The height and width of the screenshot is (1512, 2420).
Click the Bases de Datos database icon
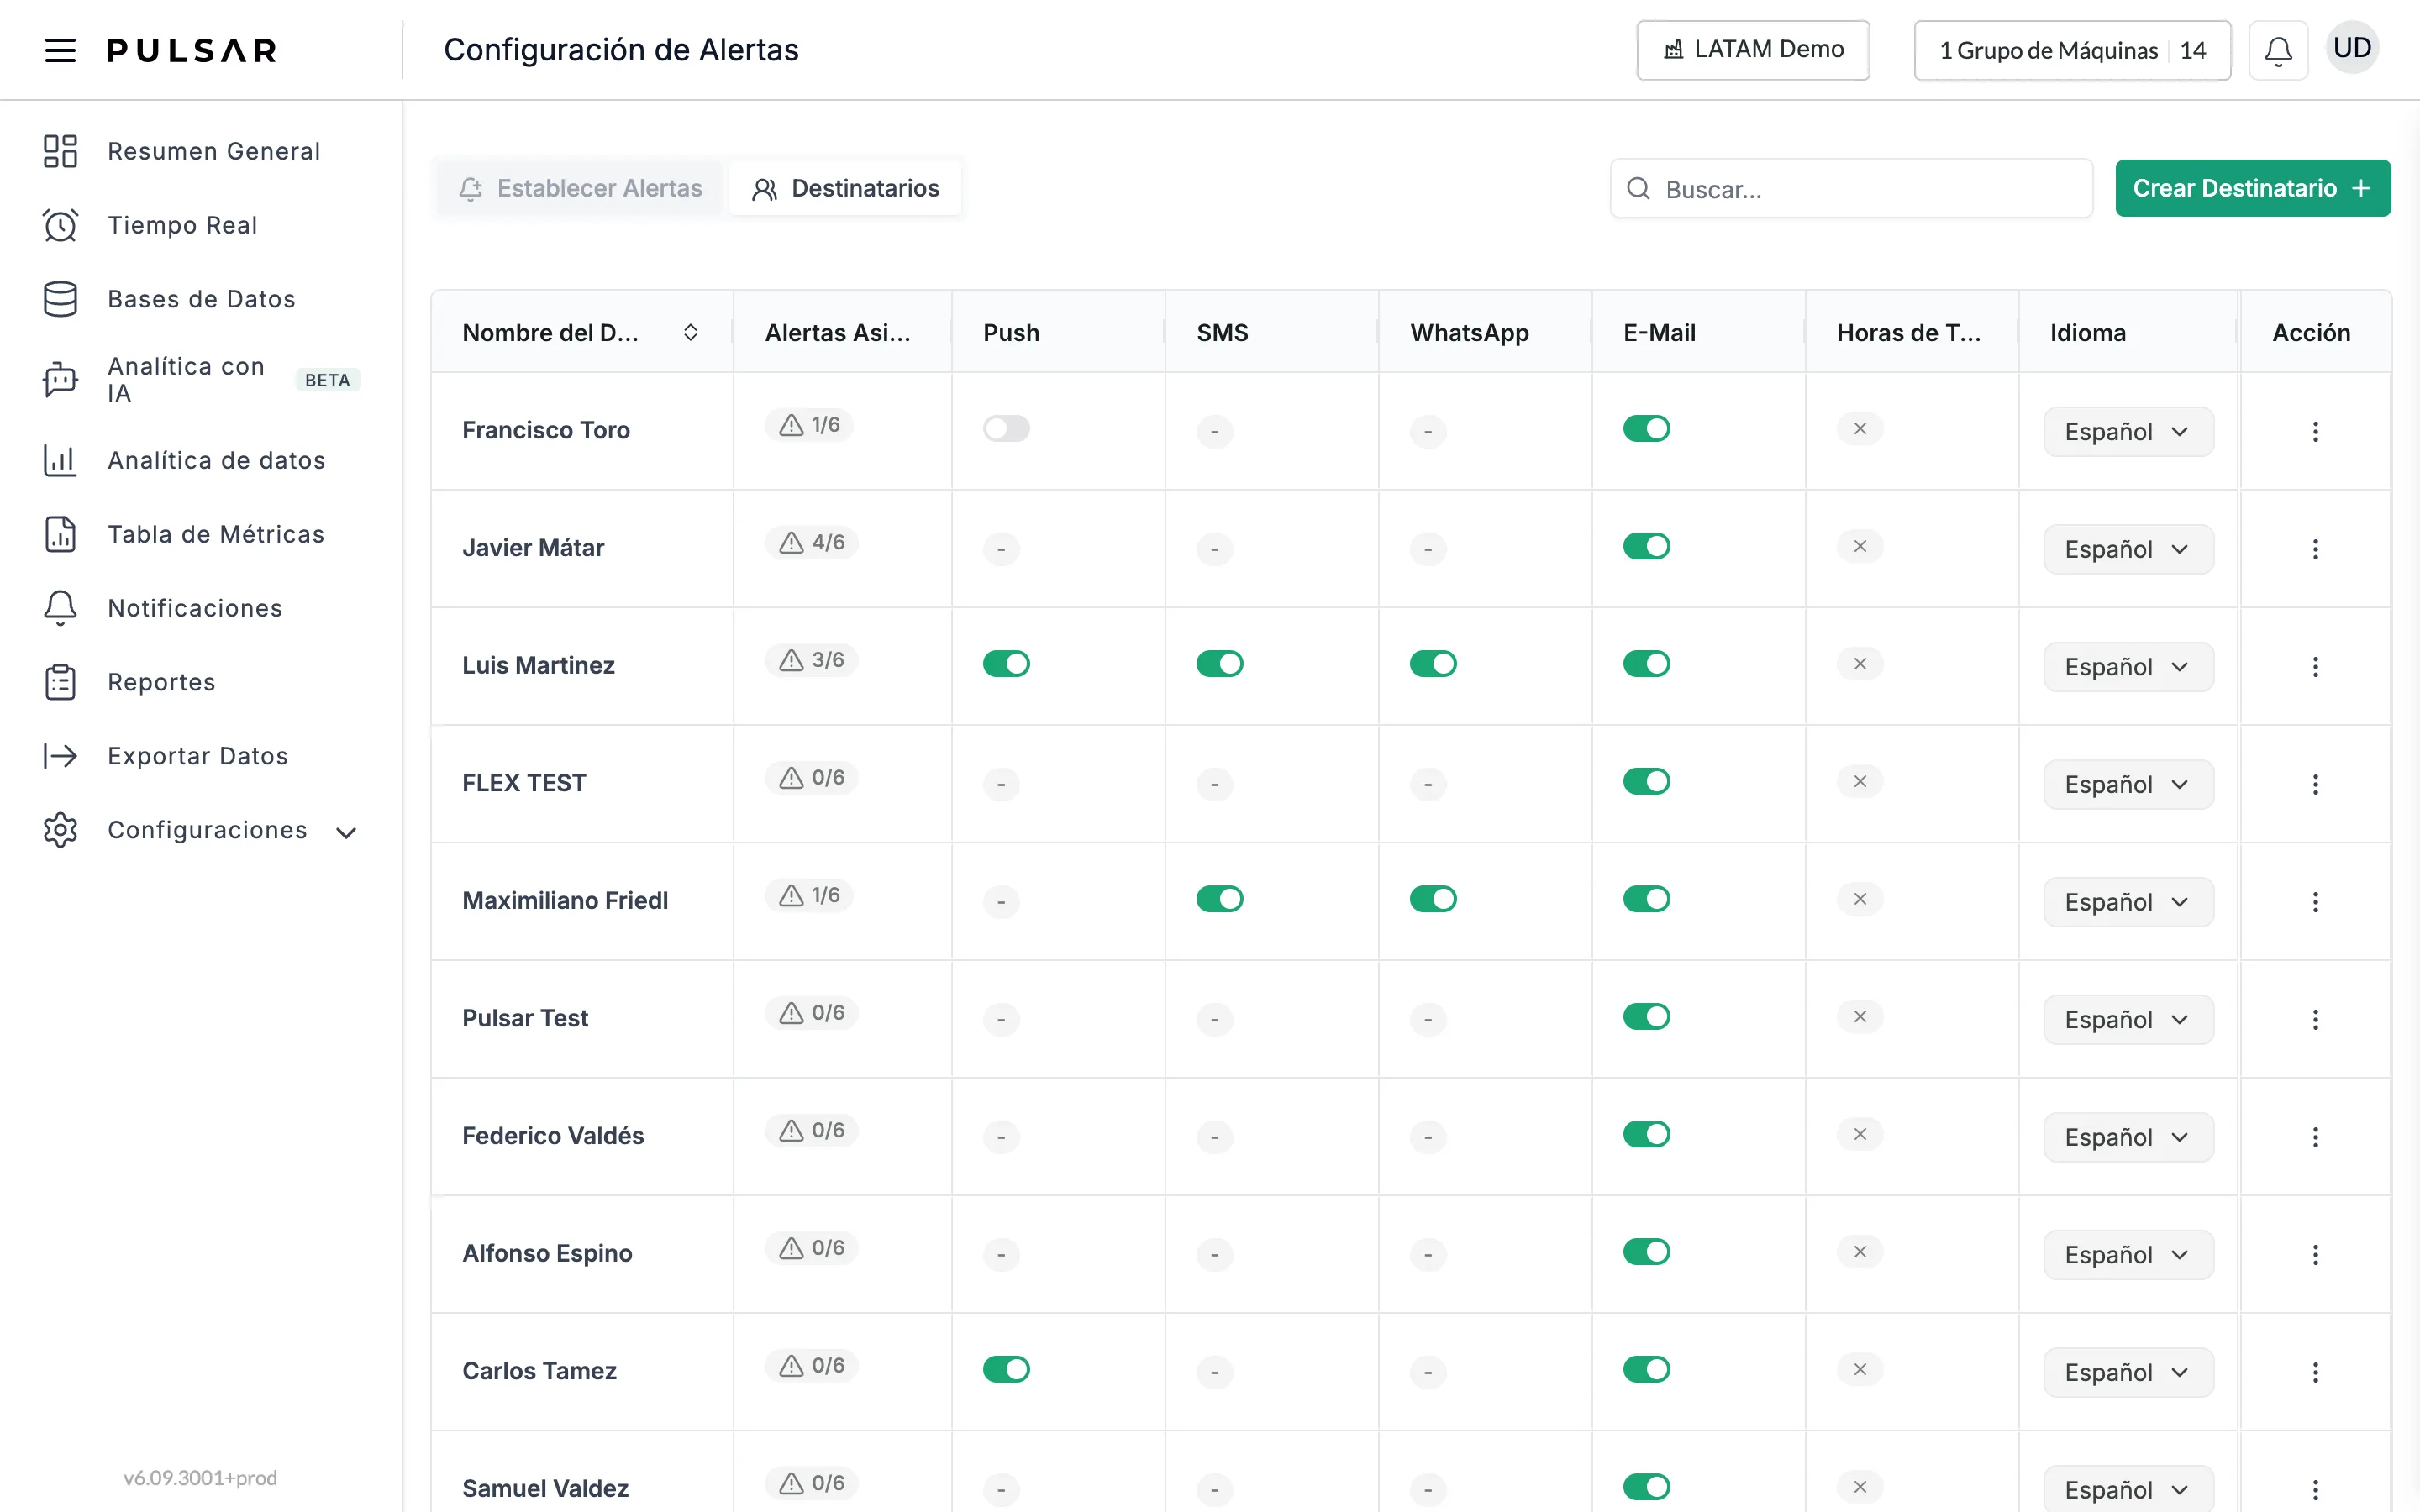tap(60, 299)
